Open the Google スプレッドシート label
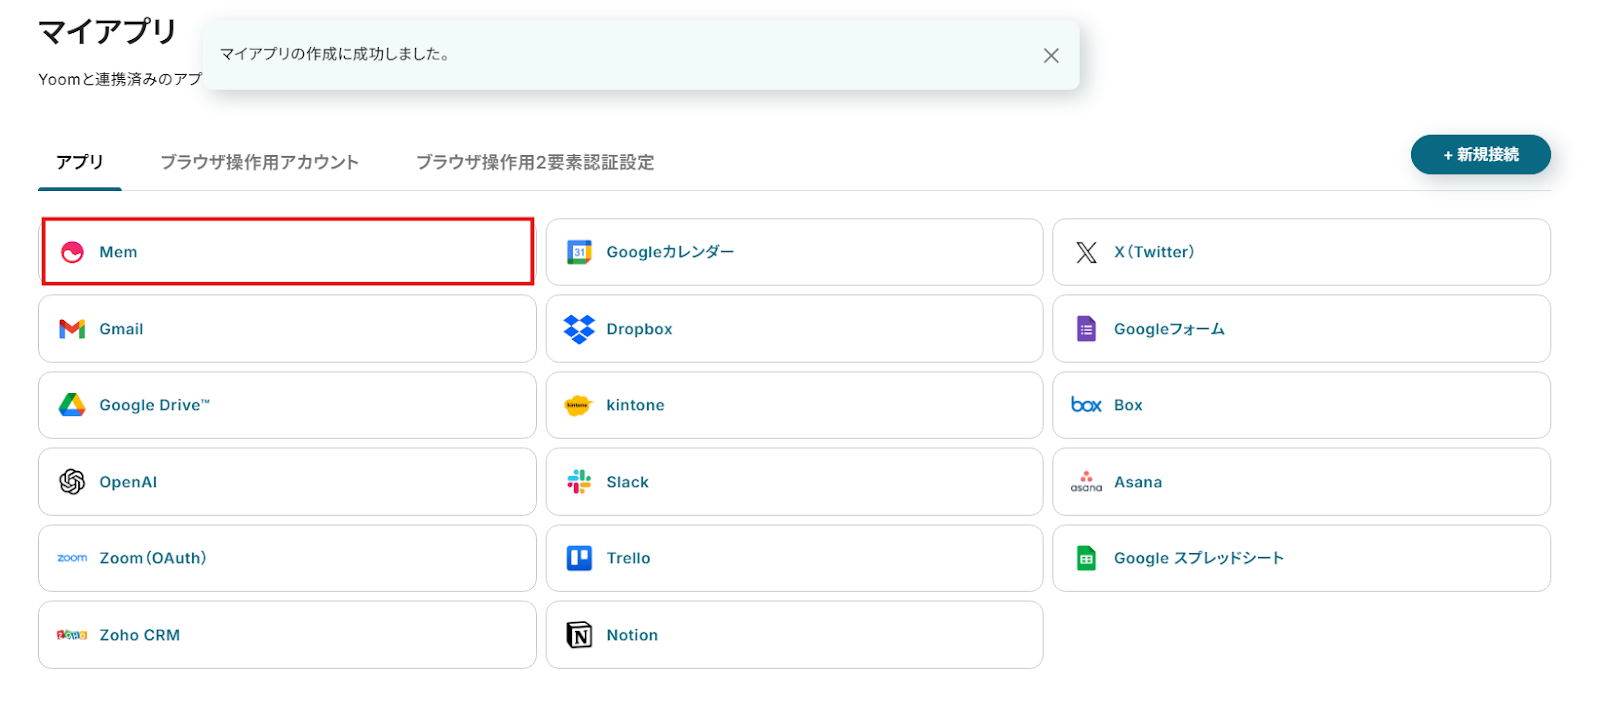Screen dimensions: 1600x701 click(1198, 558)
